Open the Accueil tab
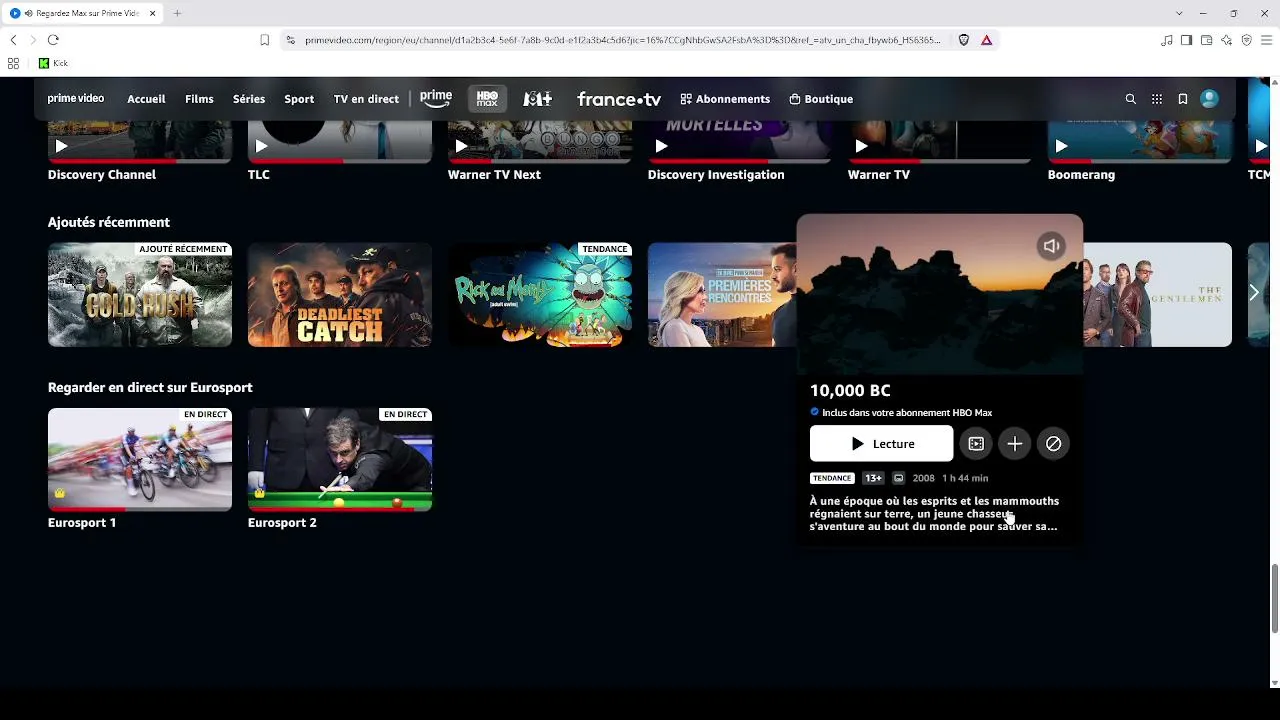Screen dimensions: 1280x720 coord(146,99)
